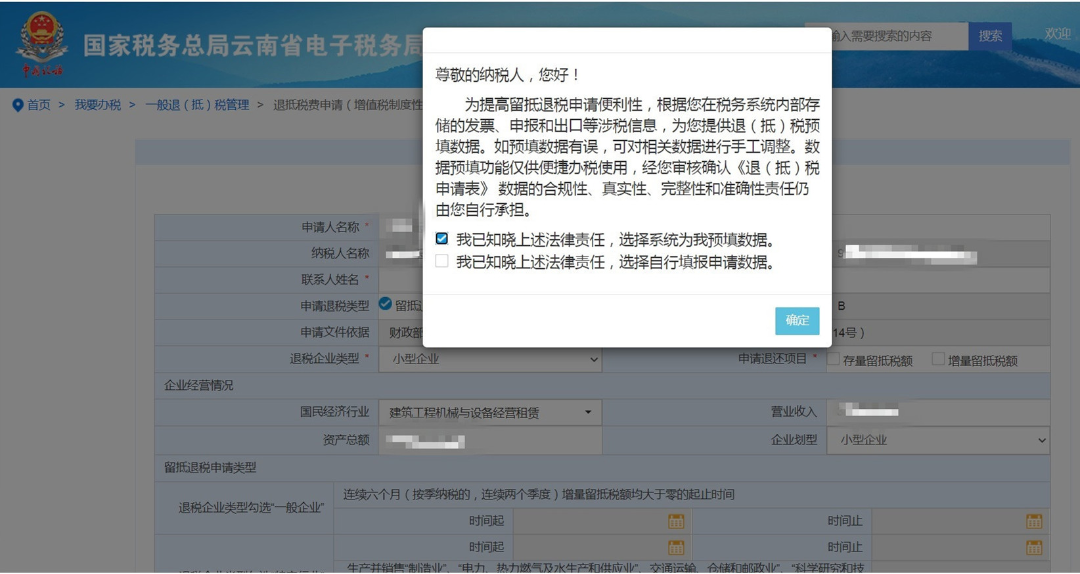Viewport: 1080px width, 574px height.
Task: Open calendar for second 时间止 field
Action: coord(1034,547)
